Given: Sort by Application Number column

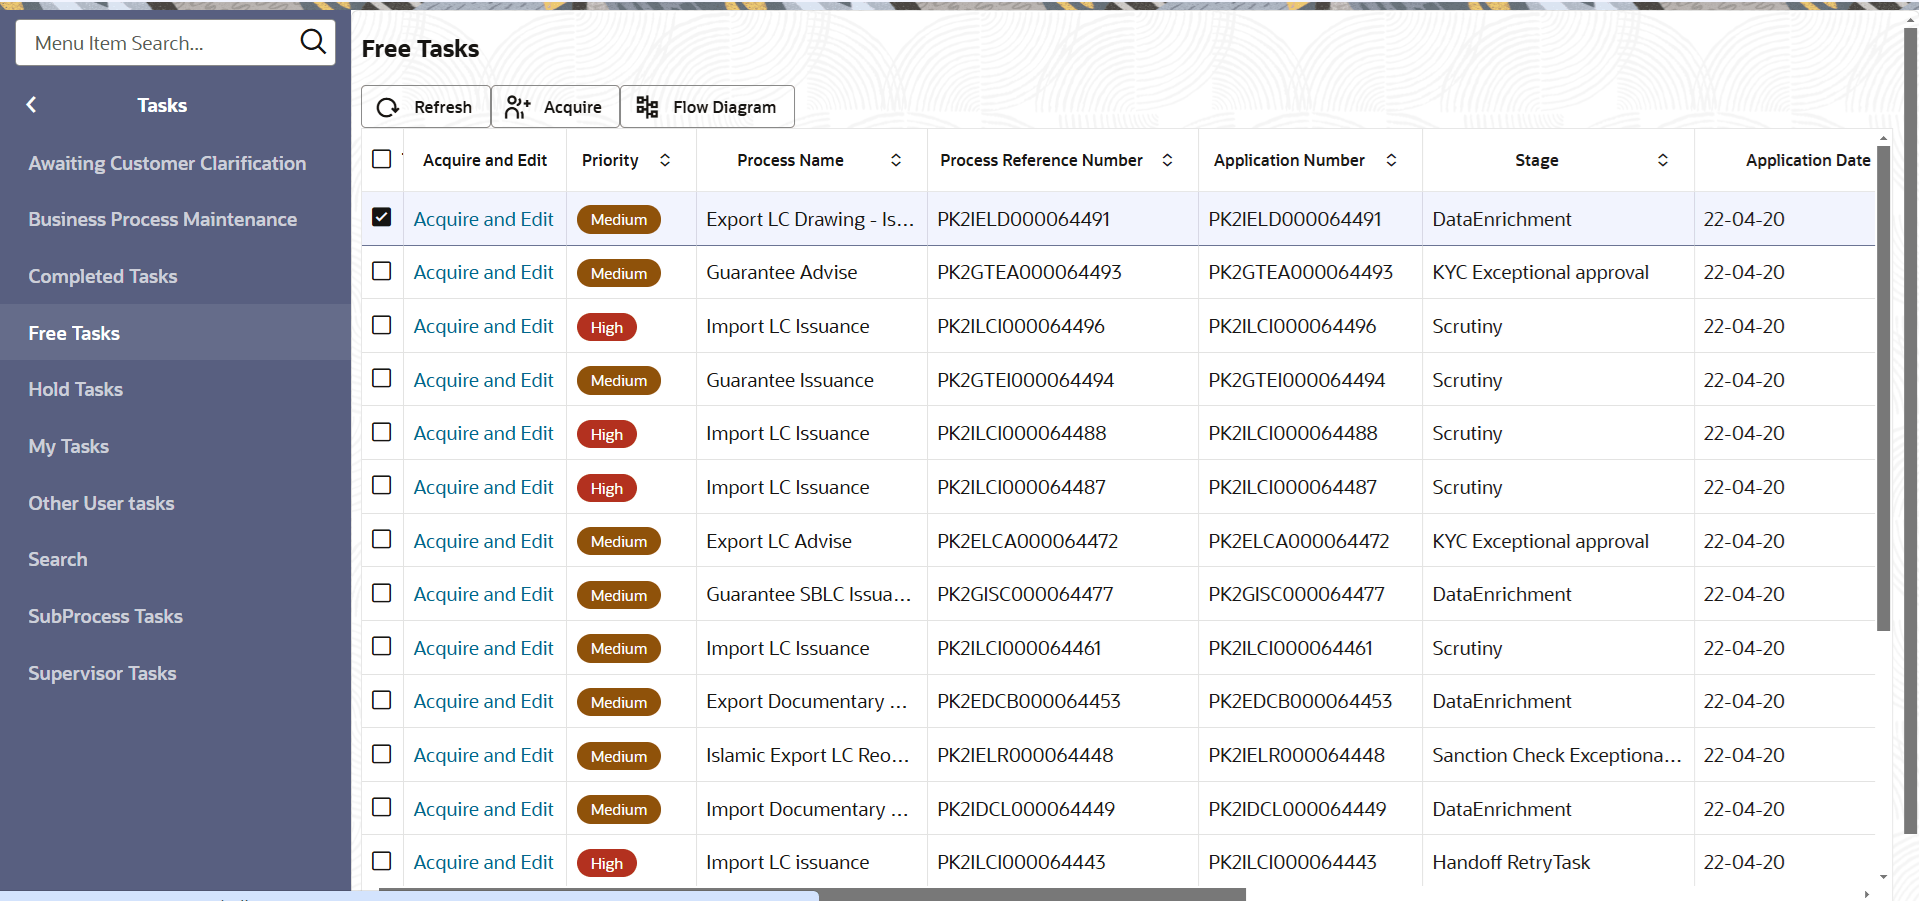Looking at the screenshot, I should (1391, 160).
